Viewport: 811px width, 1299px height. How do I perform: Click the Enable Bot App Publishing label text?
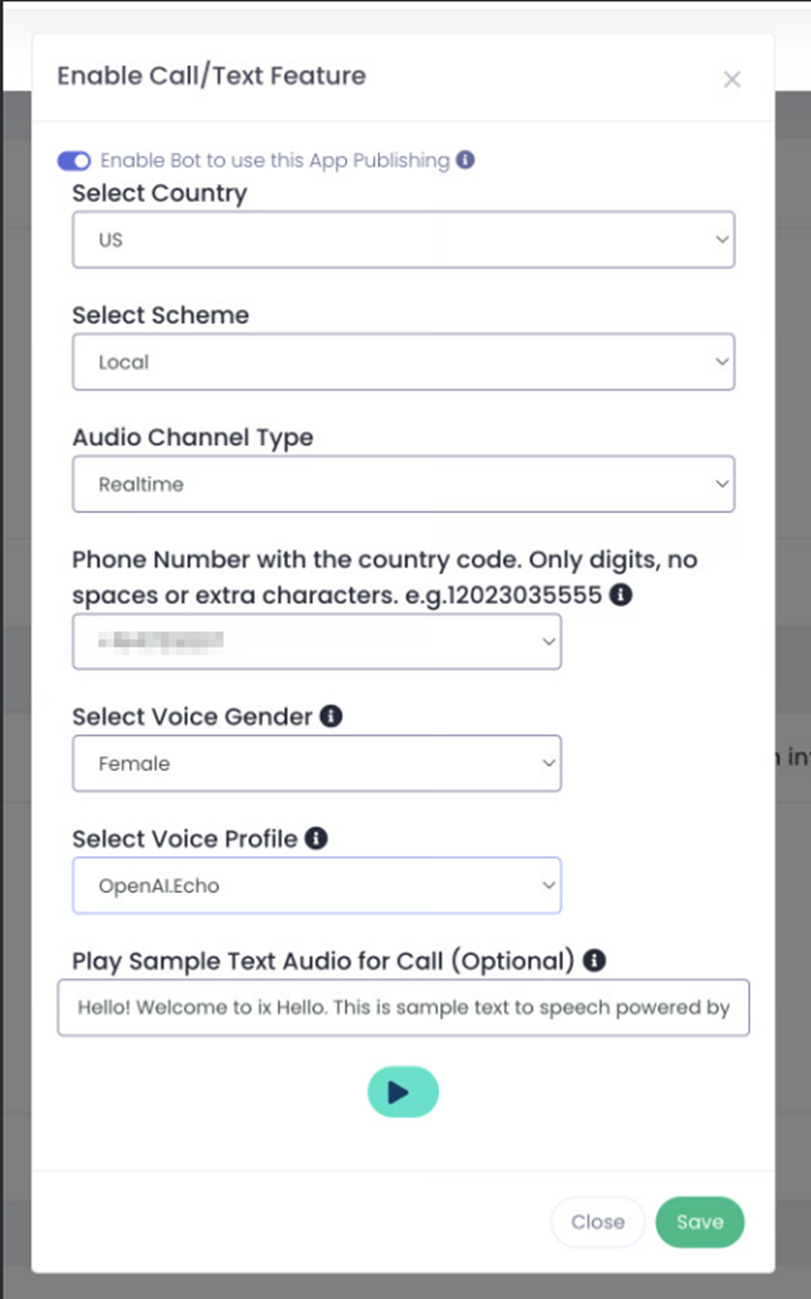(275, 161)
